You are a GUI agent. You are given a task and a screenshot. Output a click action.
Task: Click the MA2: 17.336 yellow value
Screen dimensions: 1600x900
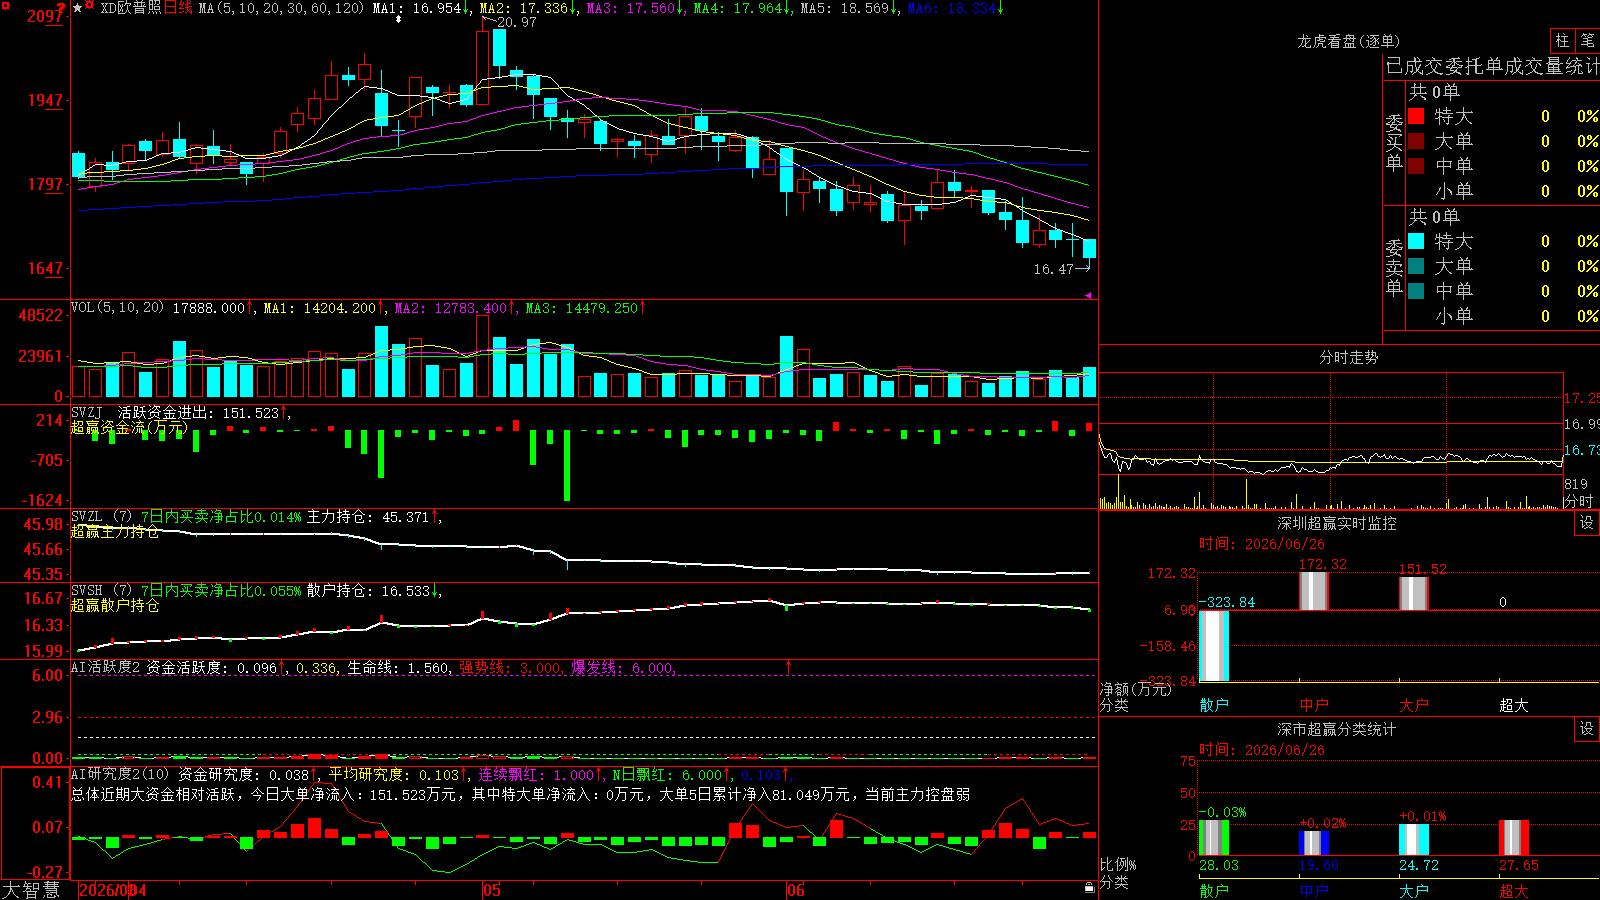(x=524, y=8)
